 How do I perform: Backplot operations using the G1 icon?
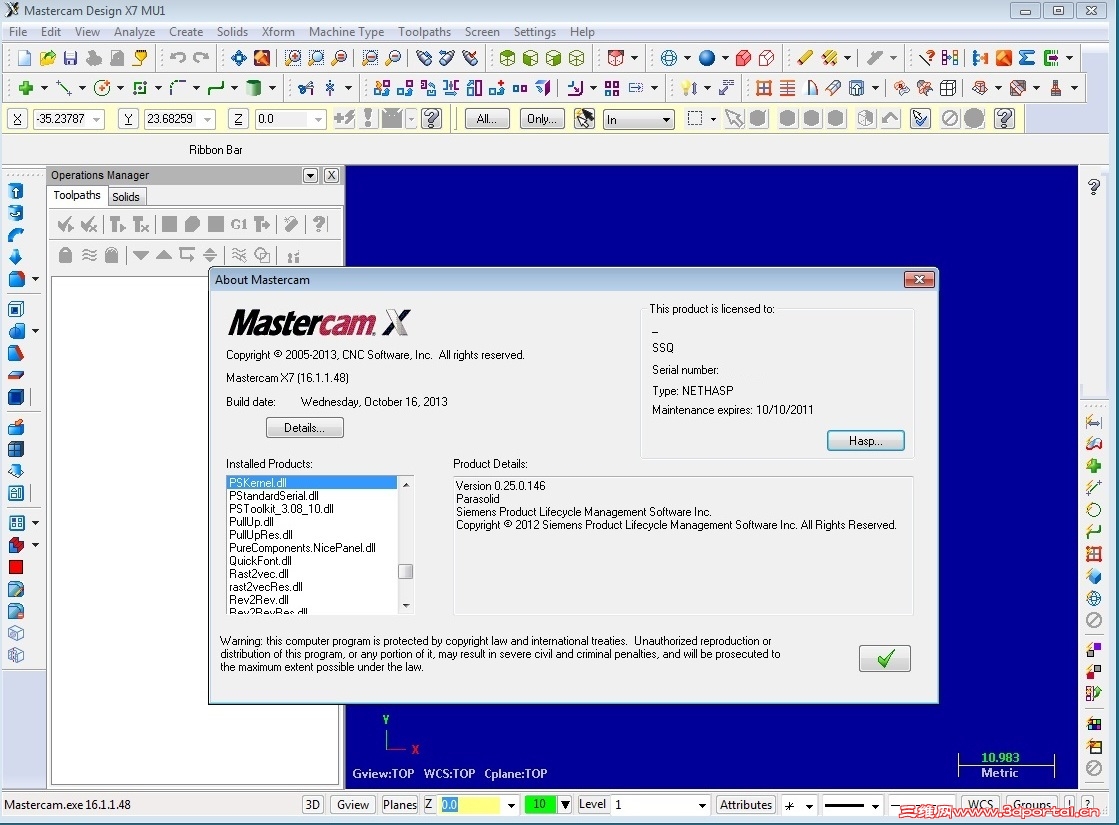click(x=239, y=224)
